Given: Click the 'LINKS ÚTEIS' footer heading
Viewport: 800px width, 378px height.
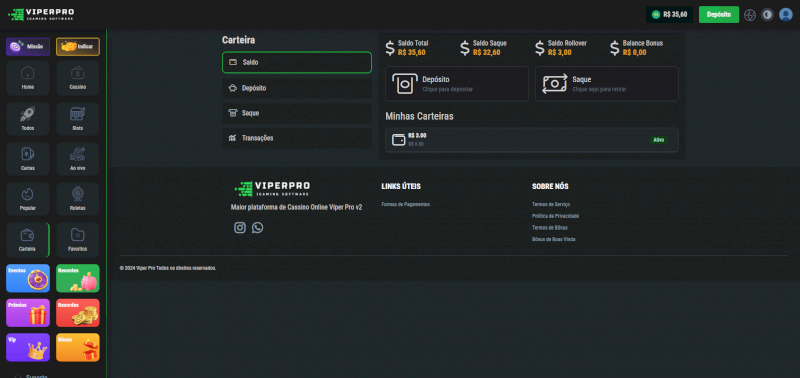Looking at the screenshot, I should (x=401, y=186).
